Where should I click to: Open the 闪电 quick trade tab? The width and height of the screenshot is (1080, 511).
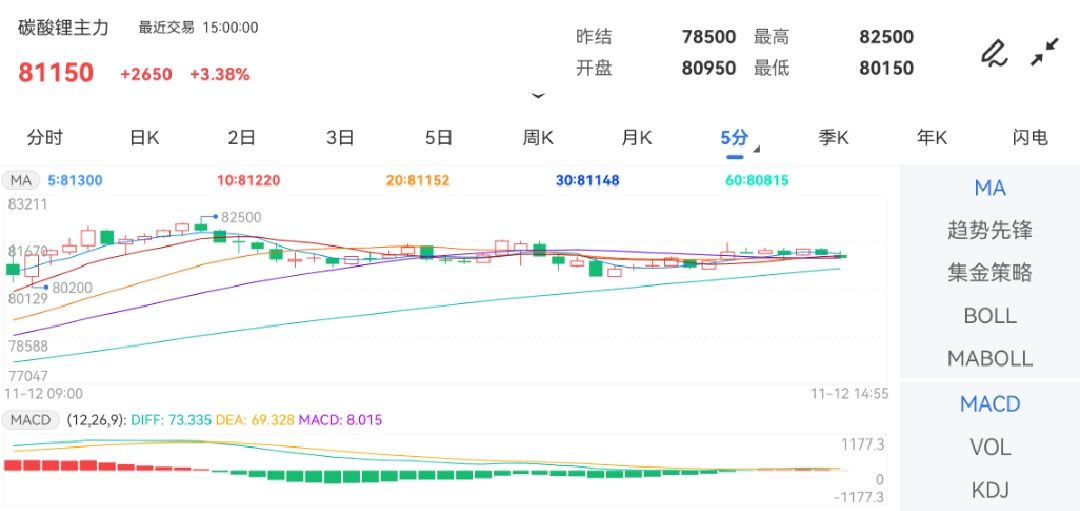(1030, 138)
